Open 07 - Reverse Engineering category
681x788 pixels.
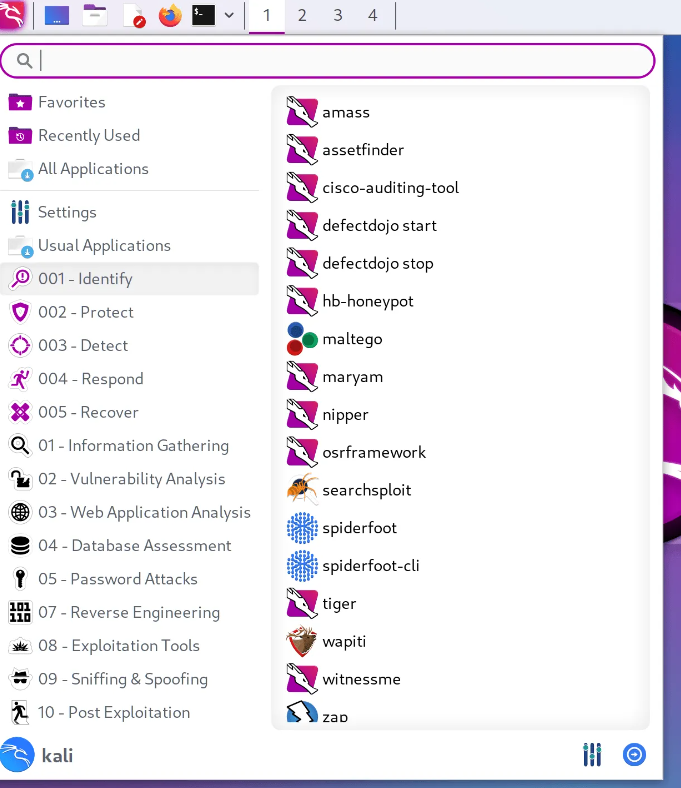tap(130, 612)
